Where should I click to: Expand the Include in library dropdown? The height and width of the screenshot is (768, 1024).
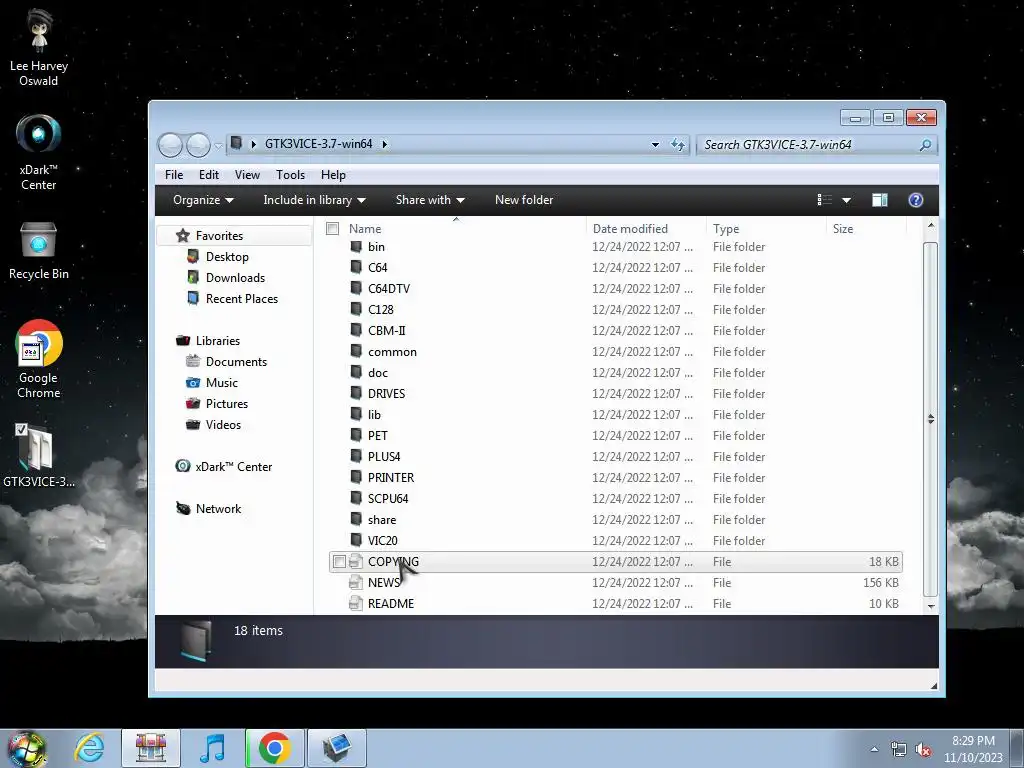[x=314, y=200]
